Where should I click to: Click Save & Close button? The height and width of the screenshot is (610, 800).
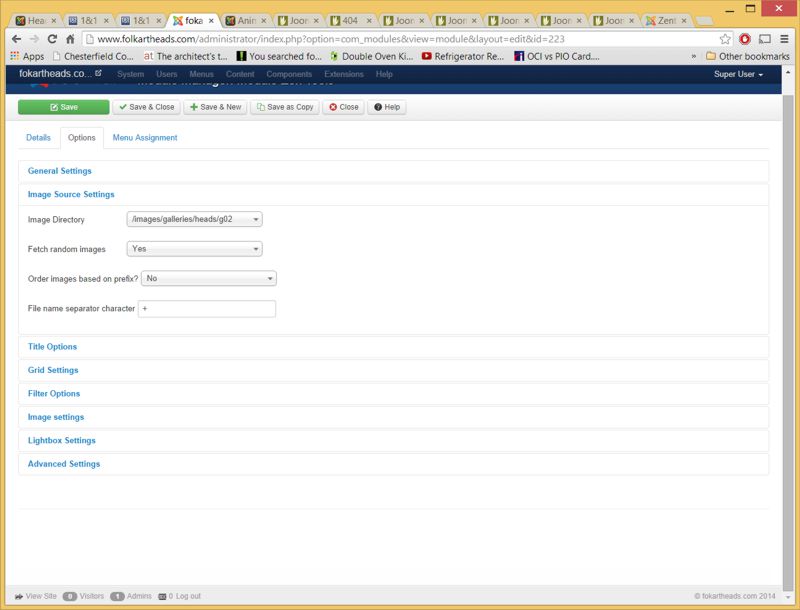tap(146, 107)
